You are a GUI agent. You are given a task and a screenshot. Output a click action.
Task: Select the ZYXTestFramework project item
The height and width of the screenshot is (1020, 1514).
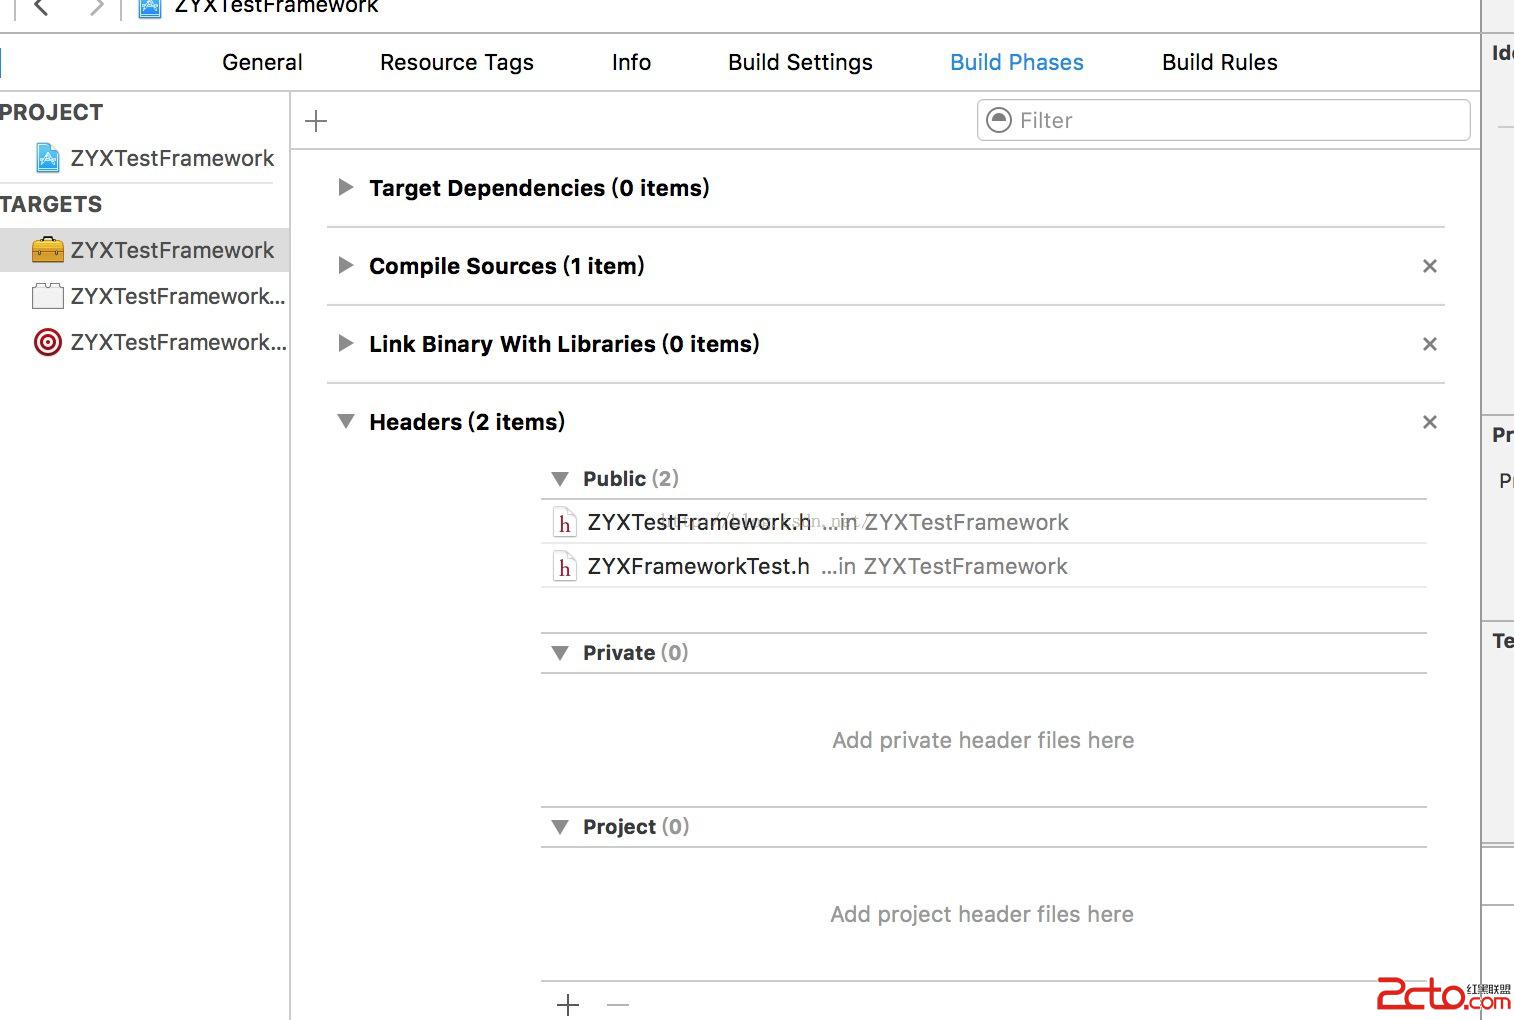(x=171, y=158)
